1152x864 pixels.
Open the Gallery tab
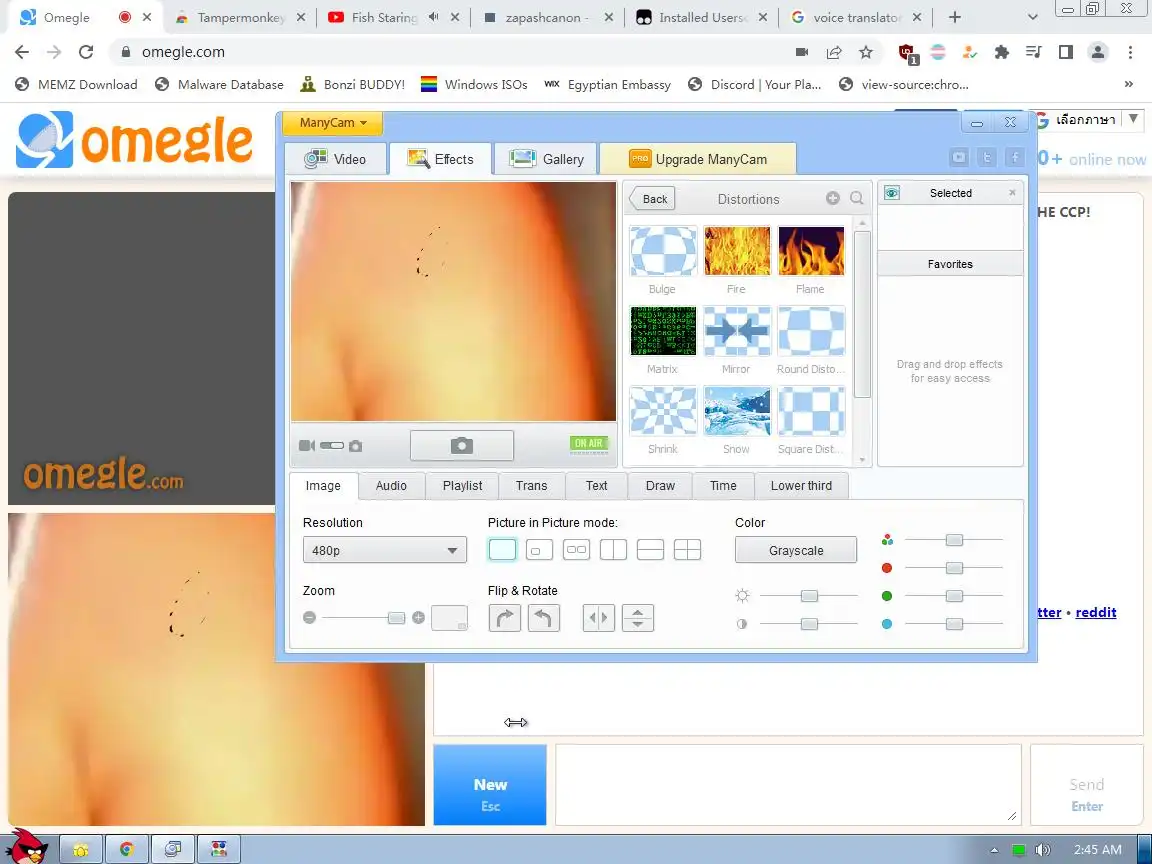click(546, 159)
